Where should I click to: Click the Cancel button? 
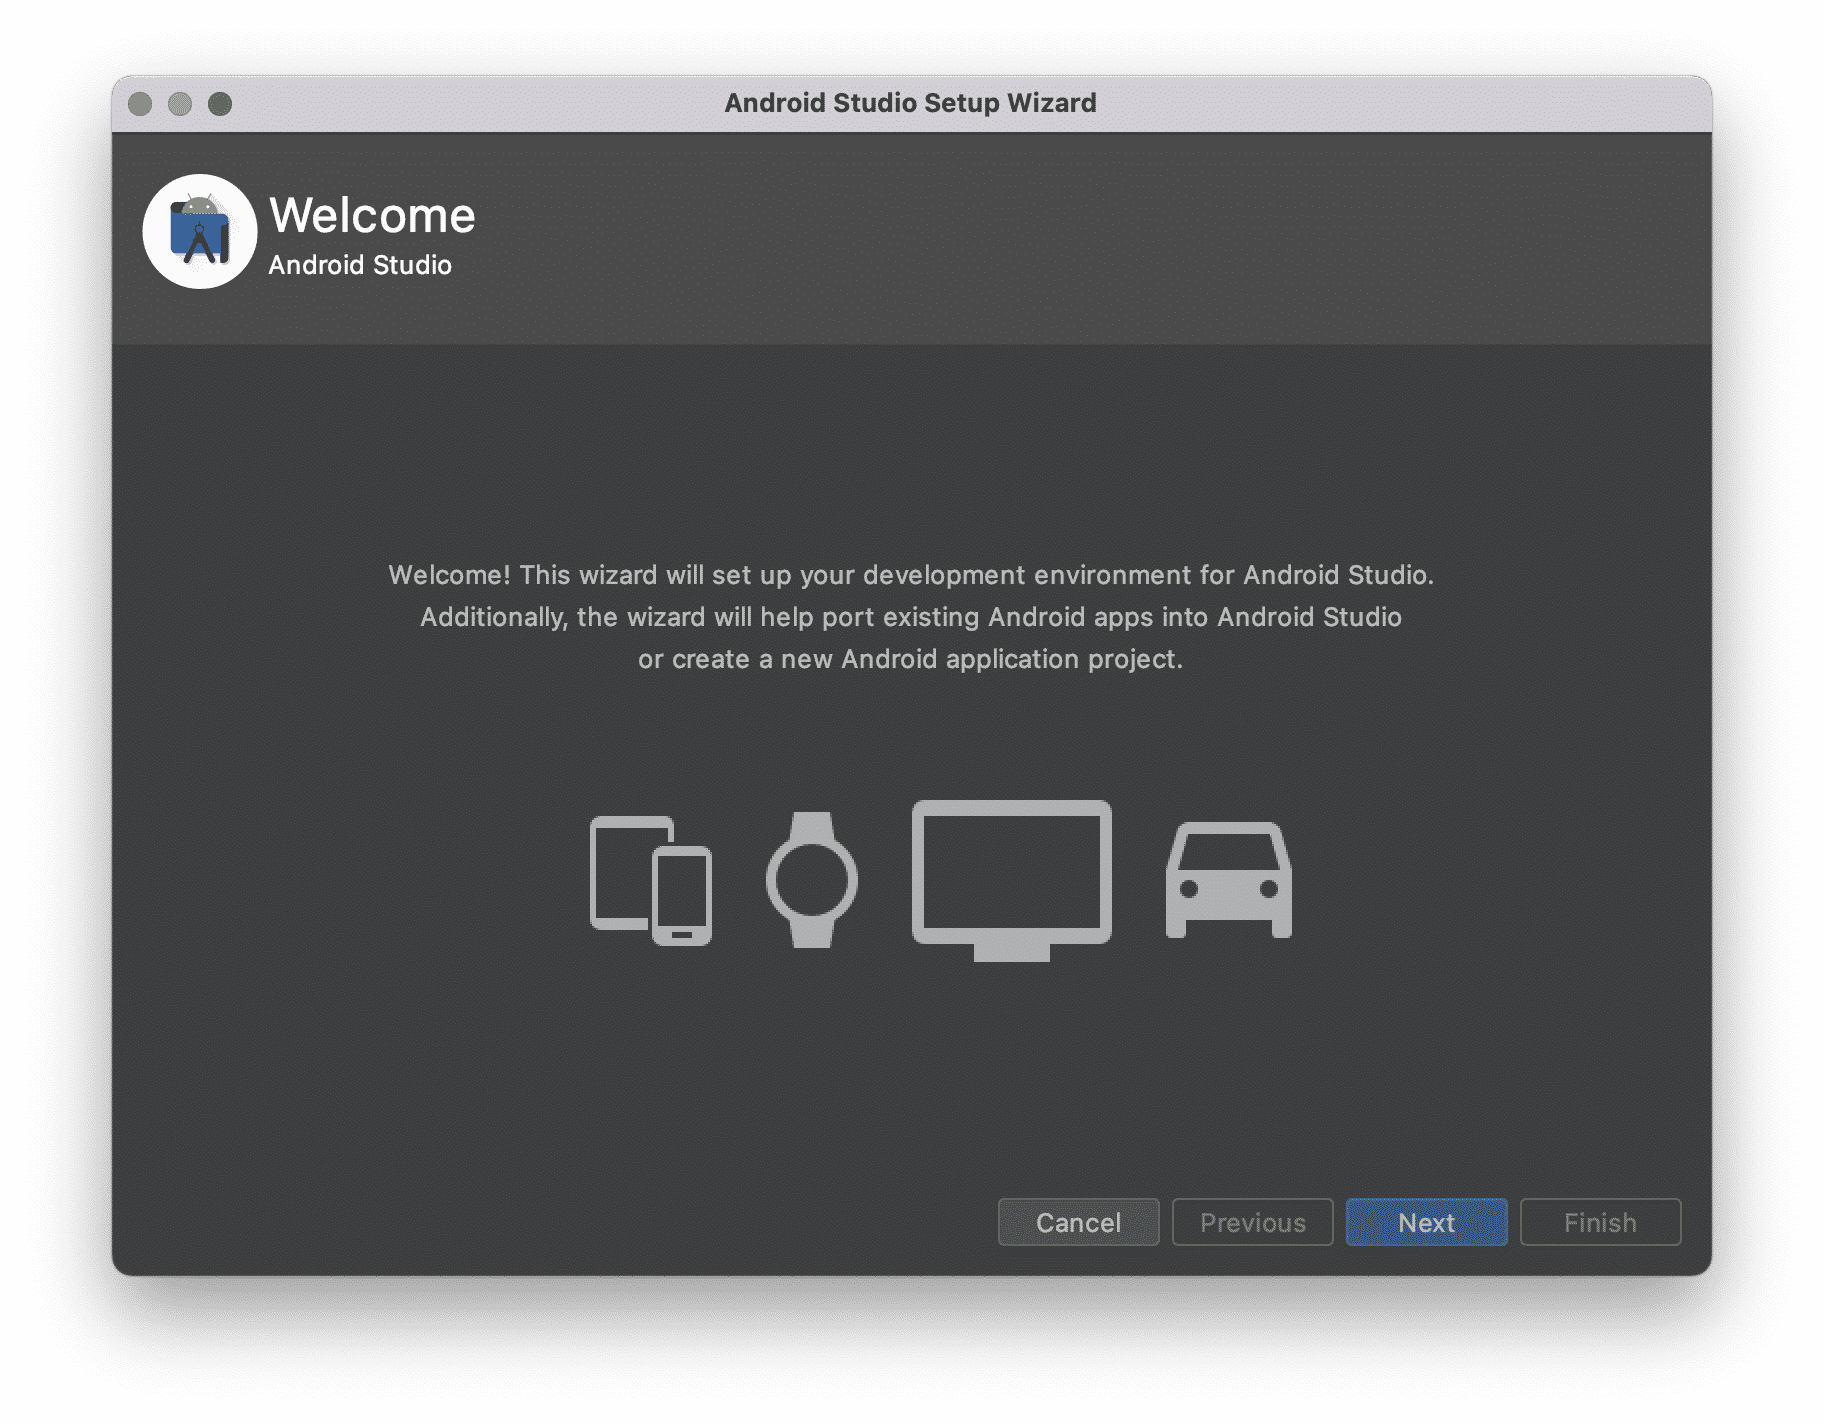coord(1078,1222)
